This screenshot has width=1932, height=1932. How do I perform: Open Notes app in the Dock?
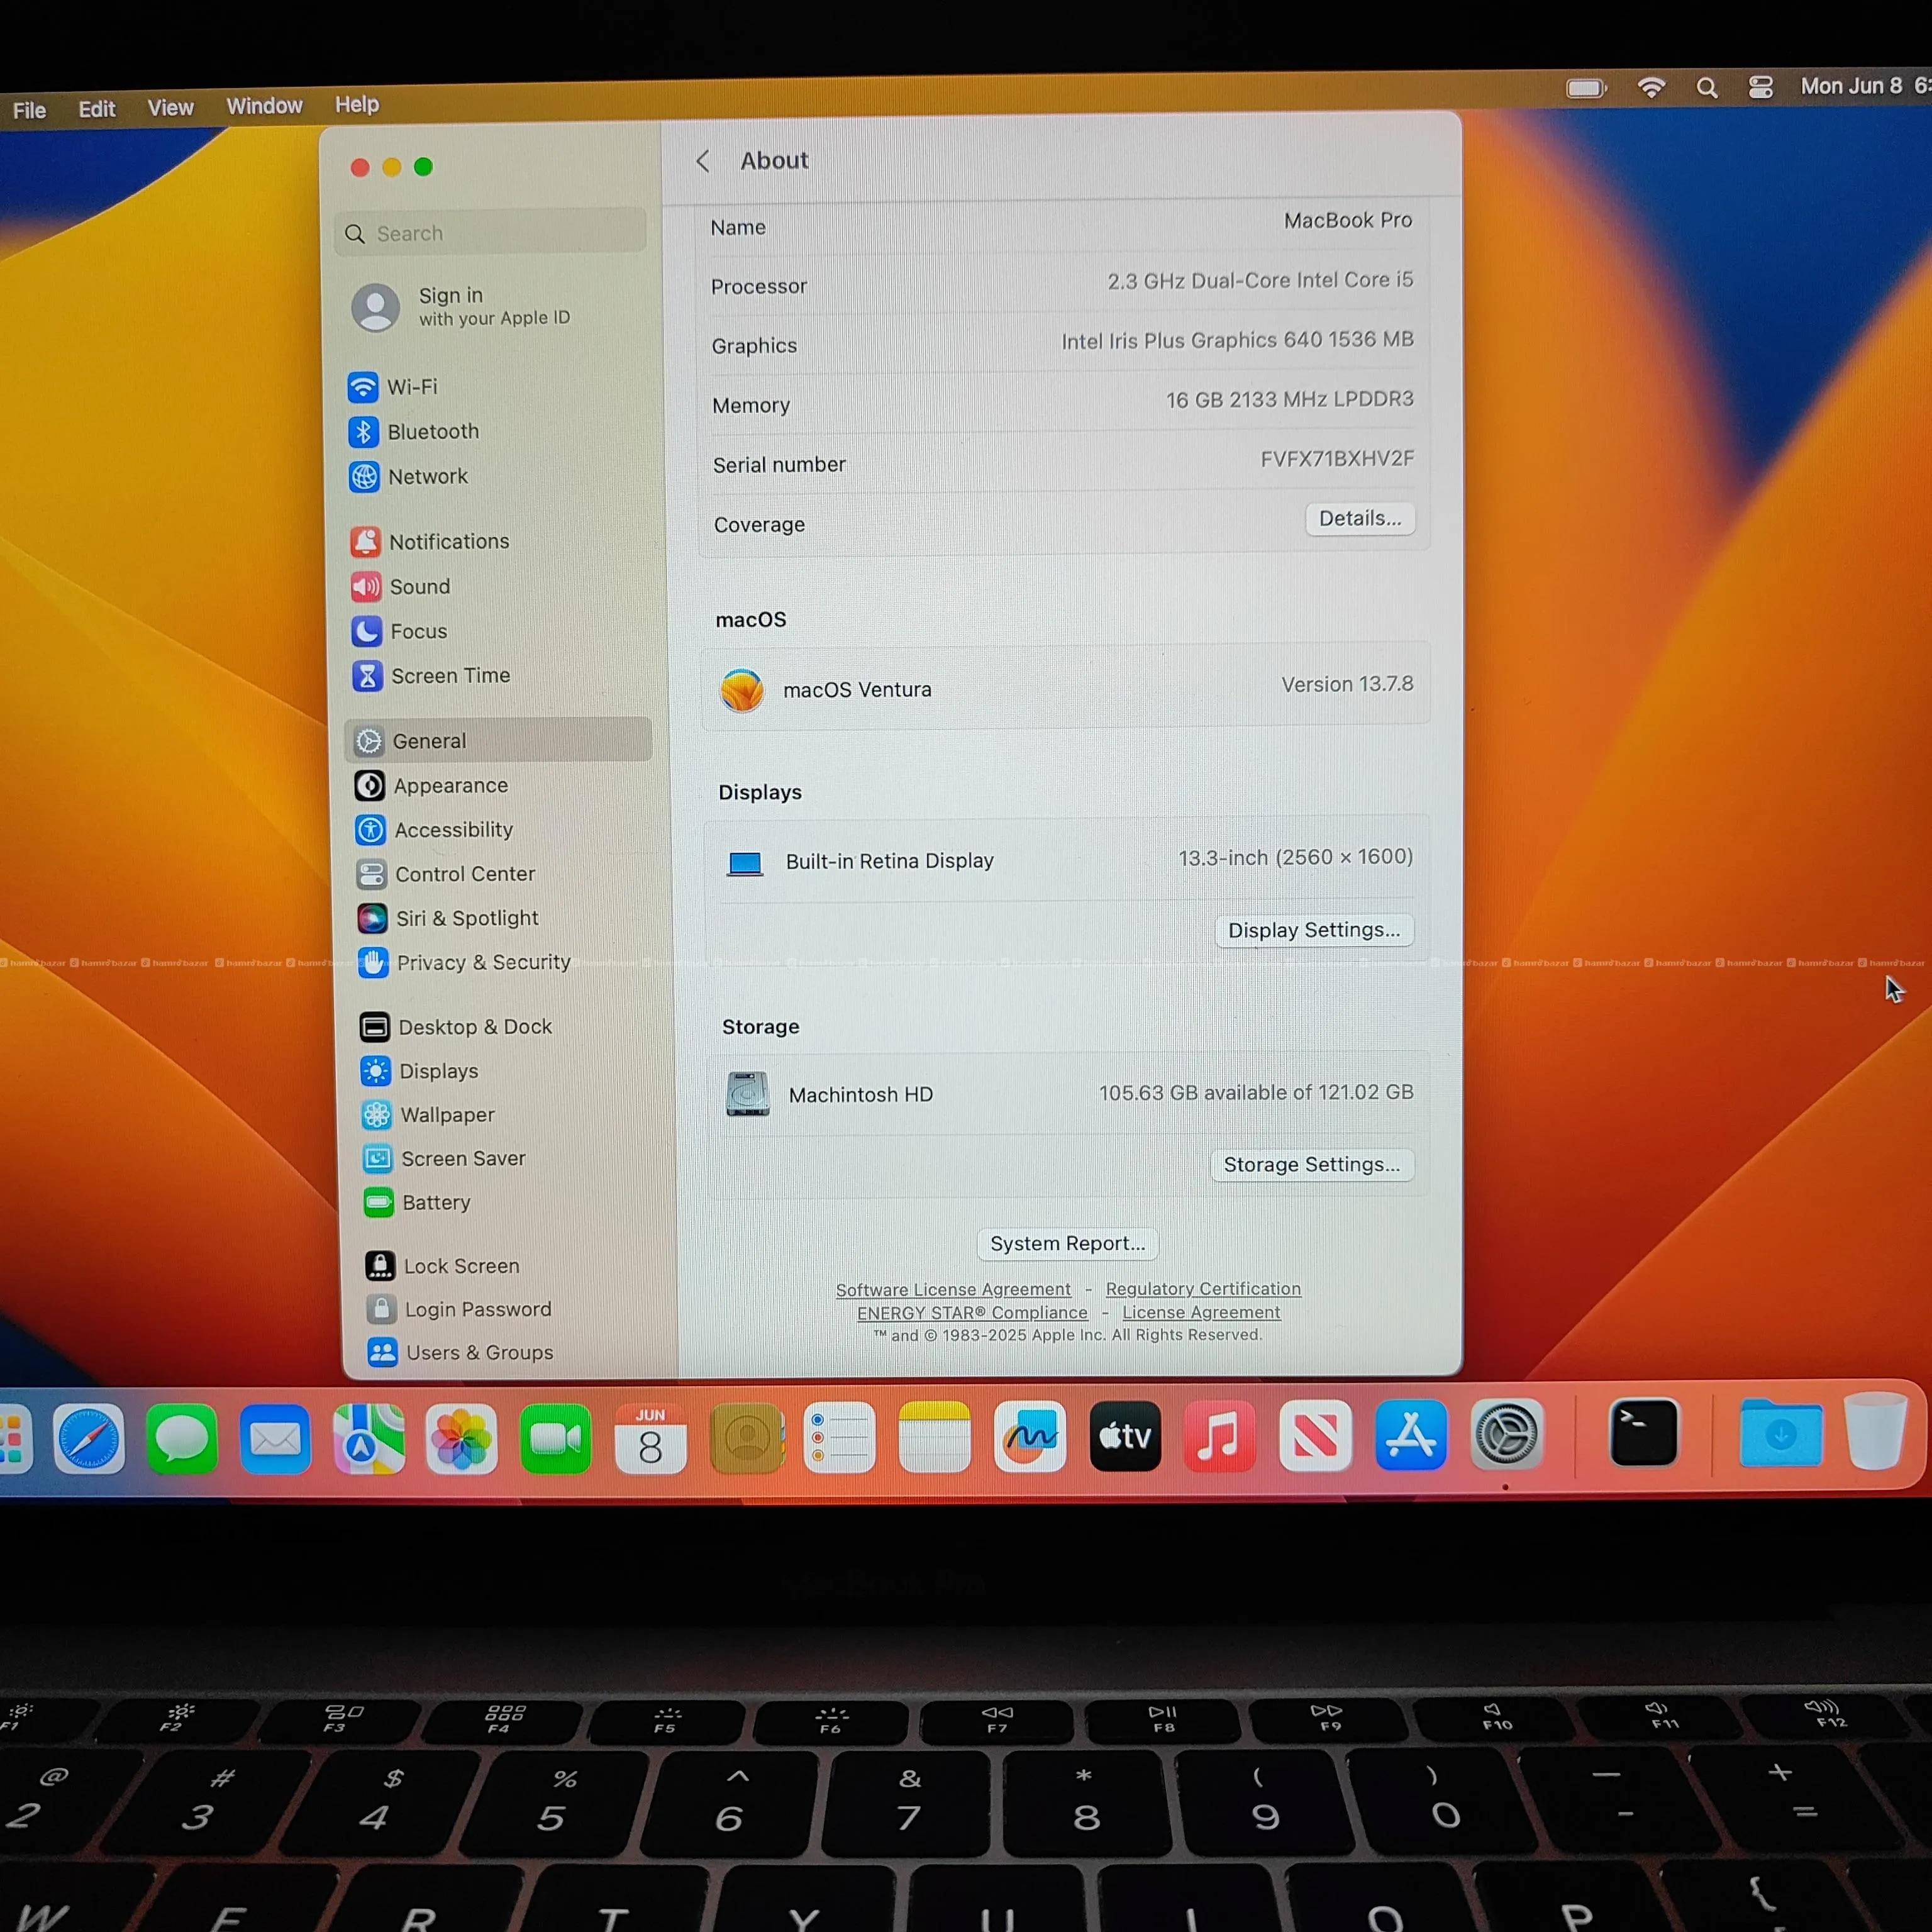934,1437
